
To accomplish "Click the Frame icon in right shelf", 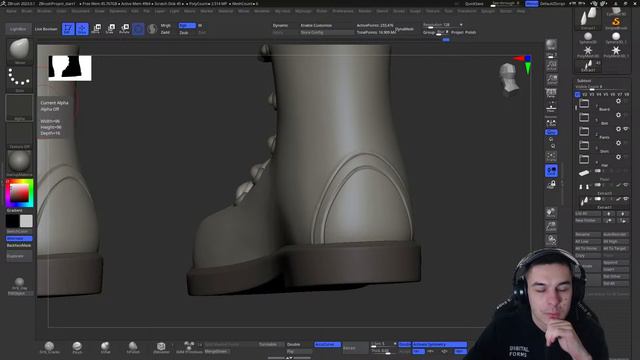I will (551, 157).
